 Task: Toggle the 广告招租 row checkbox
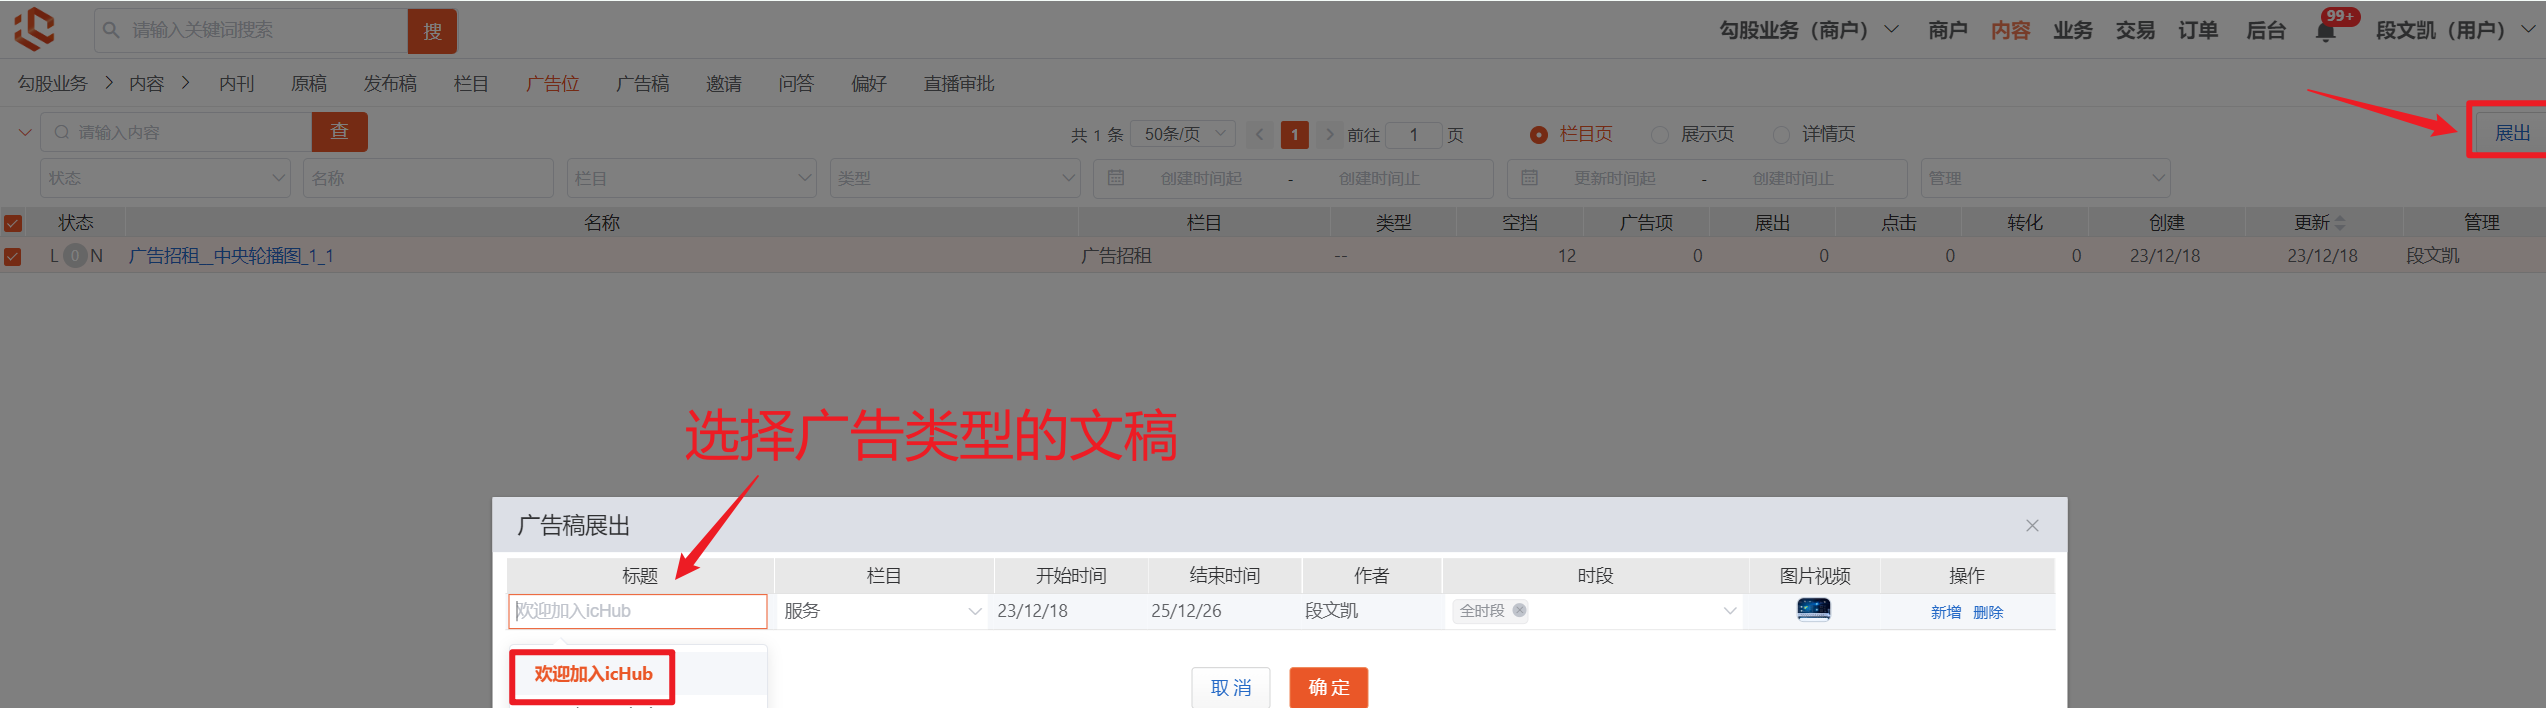click(x=13, y=256)
